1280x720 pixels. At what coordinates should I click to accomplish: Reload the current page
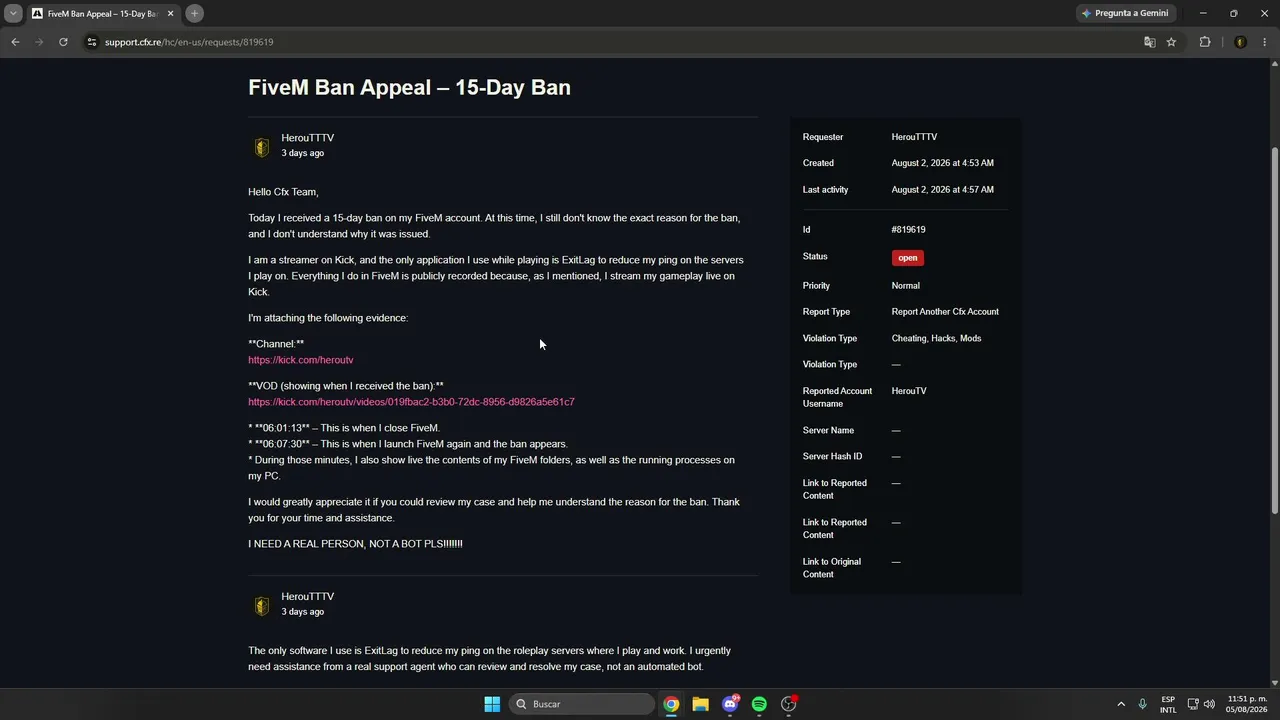click(63, 42)
